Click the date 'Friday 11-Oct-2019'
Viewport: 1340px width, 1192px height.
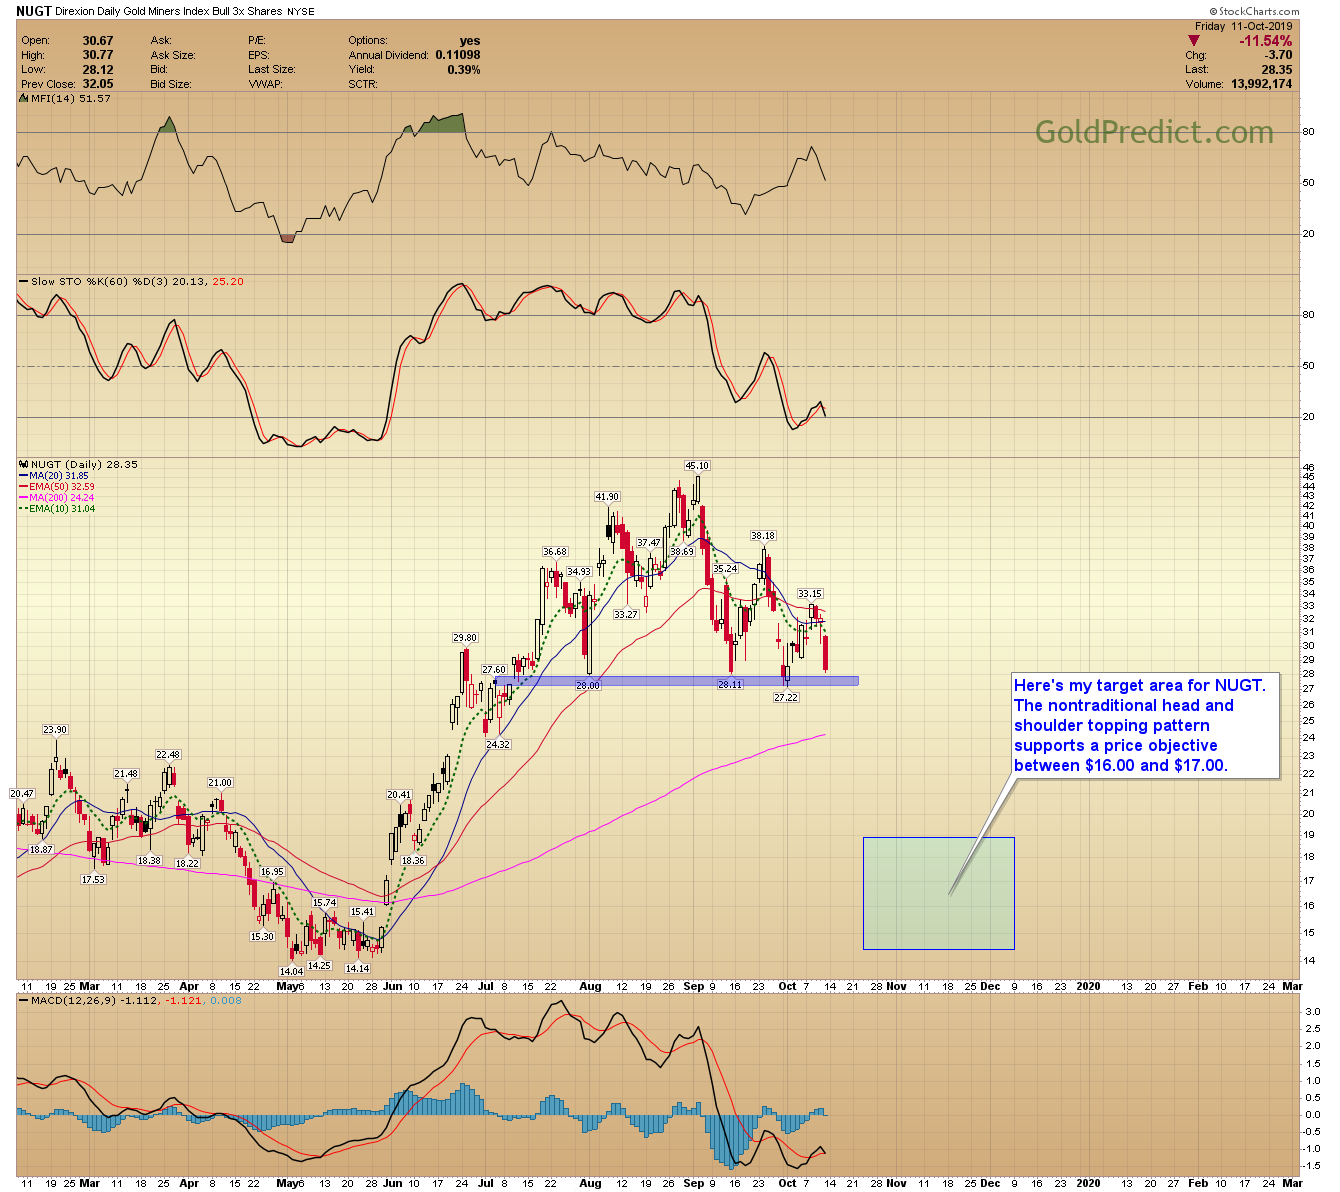pos(1244,26)
